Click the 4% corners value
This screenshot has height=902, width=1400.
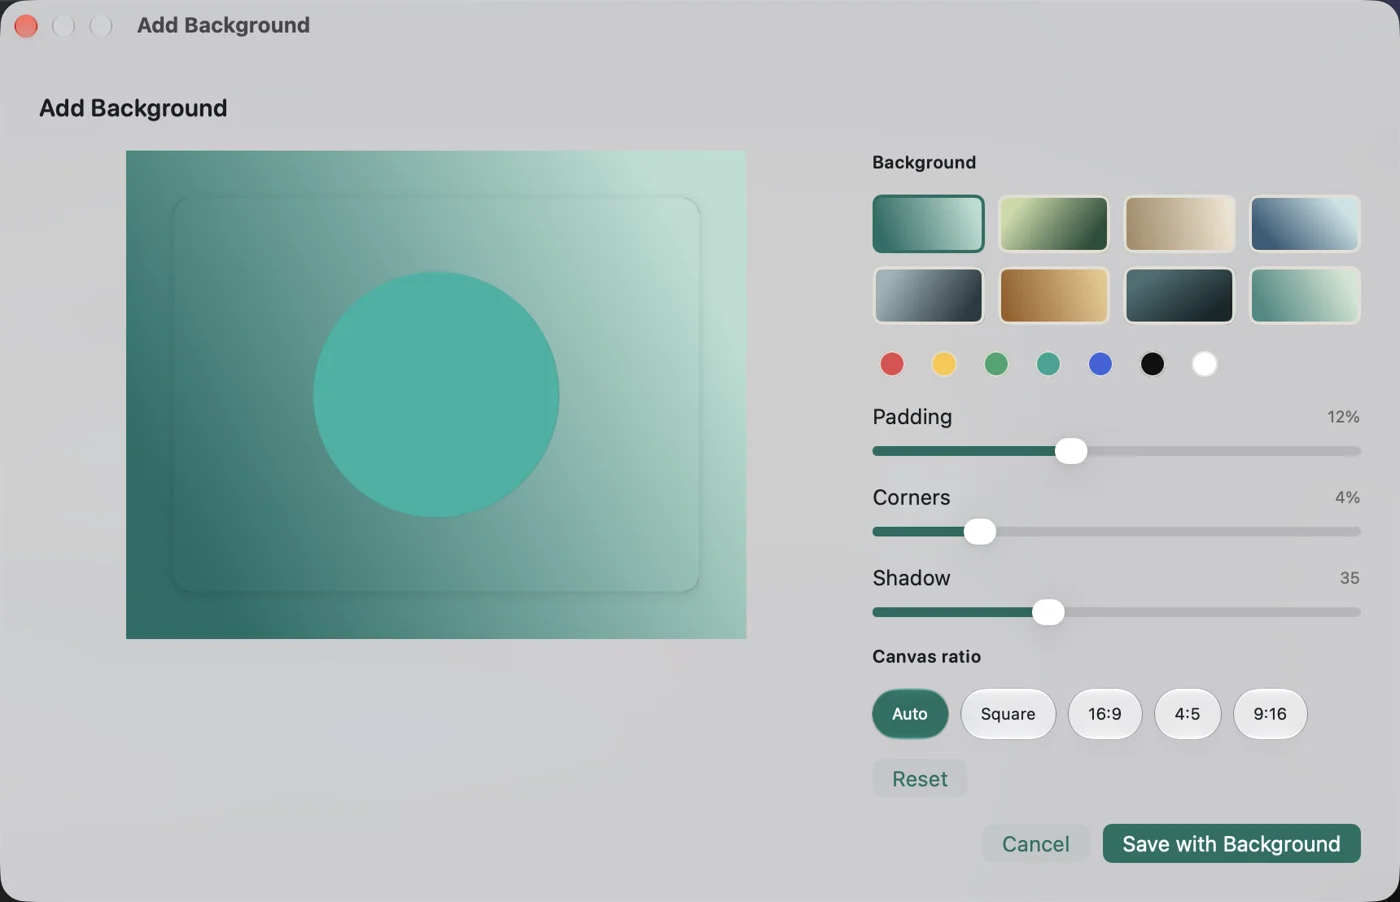1347,497
